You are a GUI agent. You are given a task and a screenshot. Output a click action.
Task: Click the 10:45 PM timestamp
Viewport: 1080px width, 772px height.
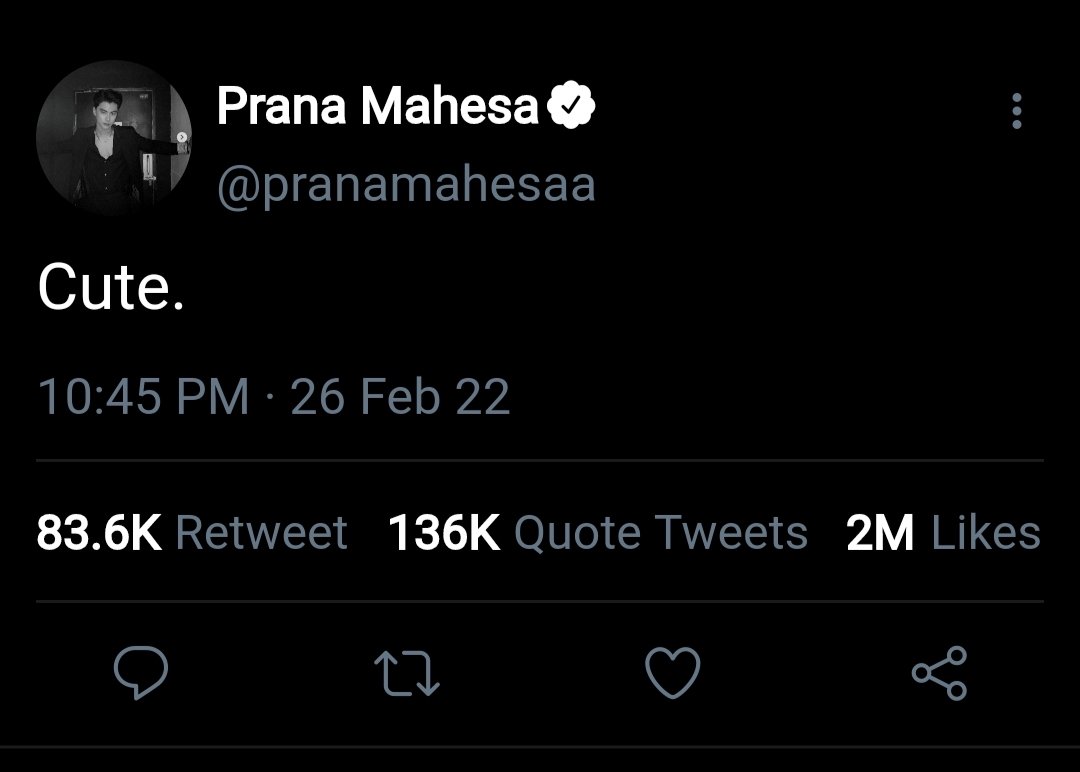click(x=143, y=397)
